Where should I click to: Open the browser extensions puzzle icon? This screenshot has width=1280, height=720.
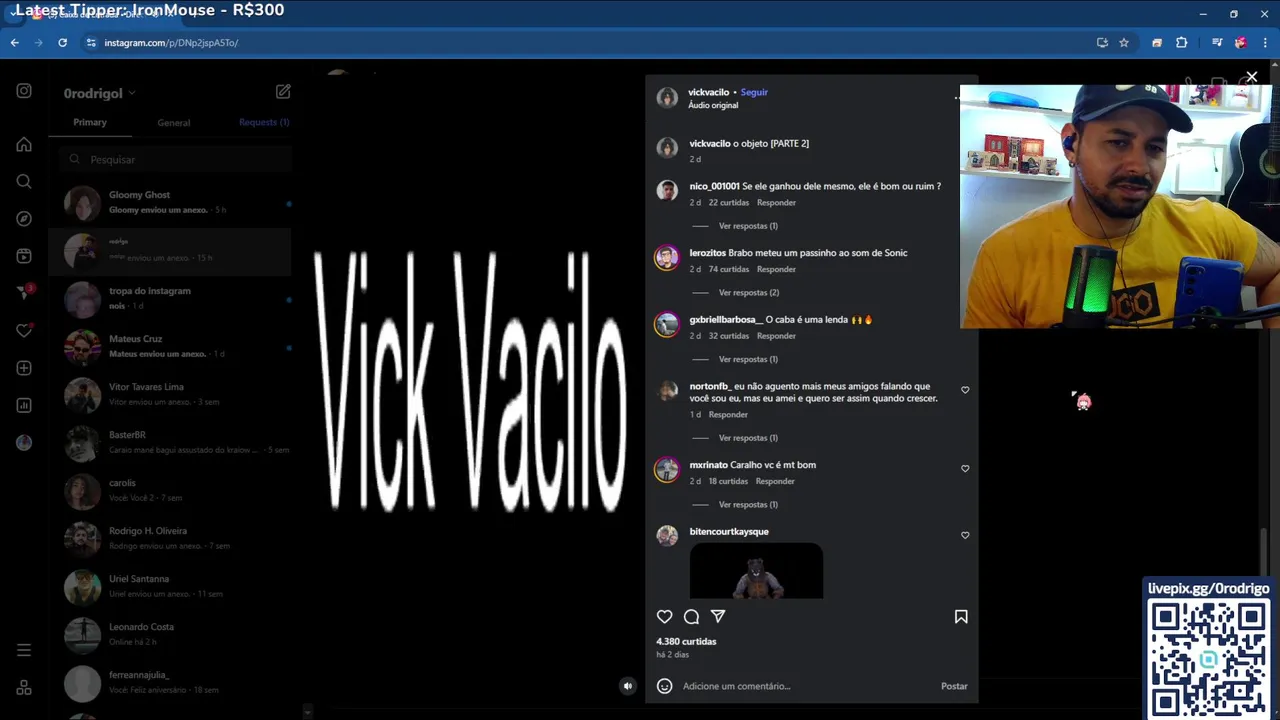(1182, 43)
